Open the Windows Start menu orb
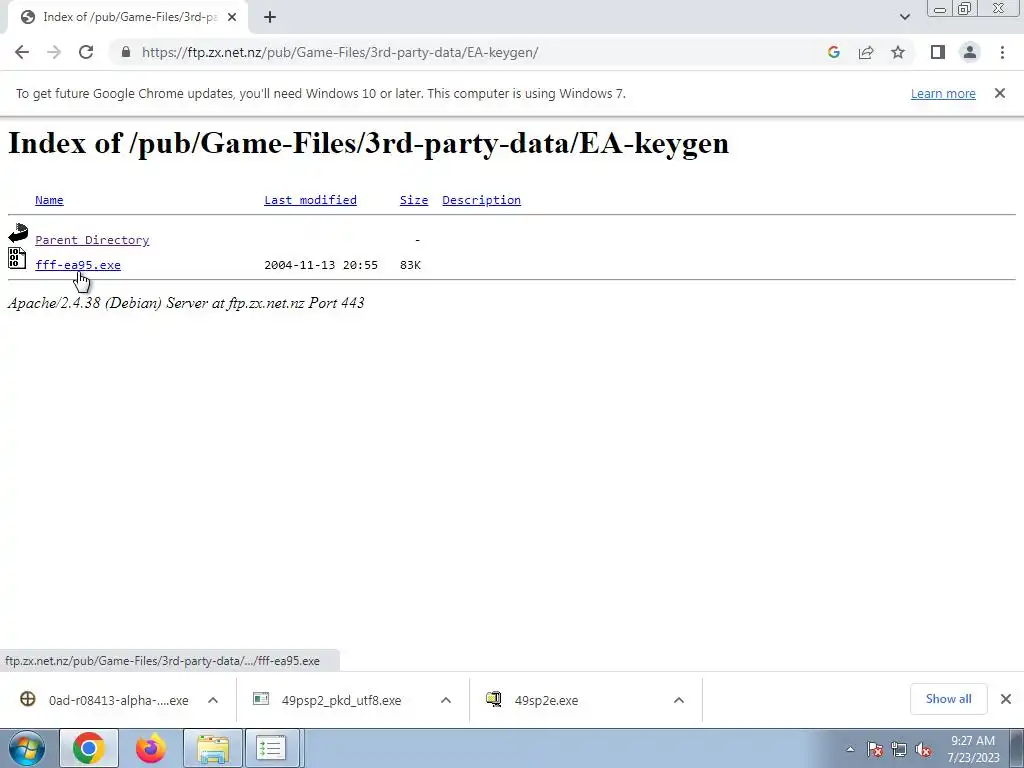The width and height of the screenshot is (1024, 768). [x=27, y=748]
